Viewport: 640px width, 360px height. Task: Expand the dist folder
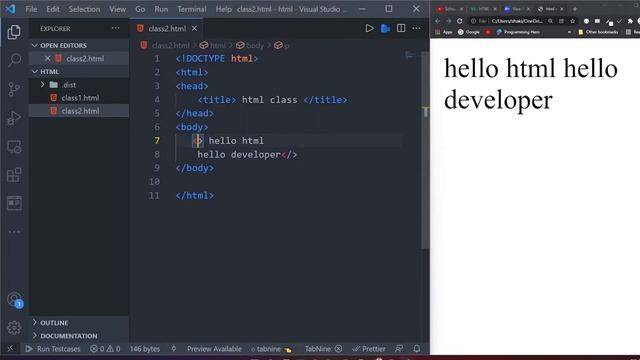42,84
